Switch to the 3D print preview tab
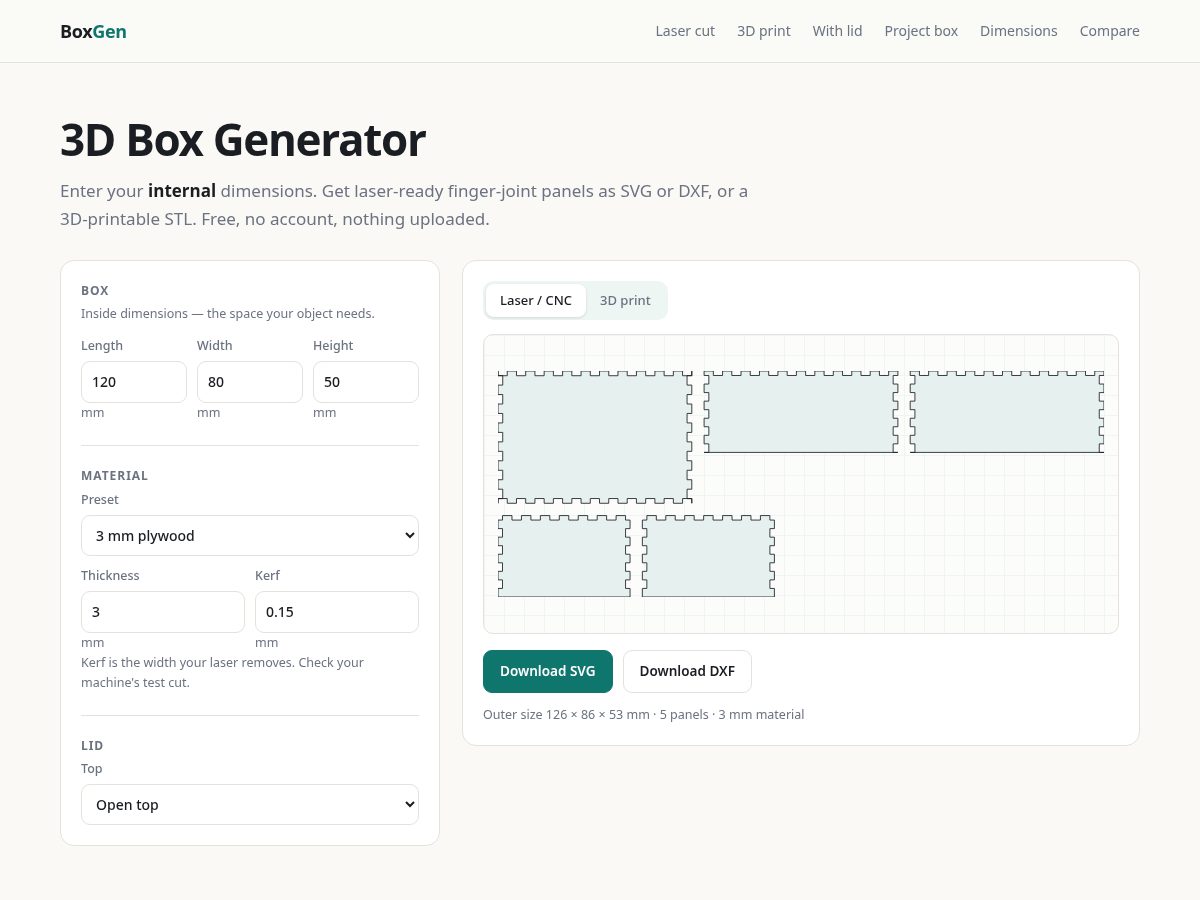Screen dimensions: 1200x900 [x=625, y=300]
